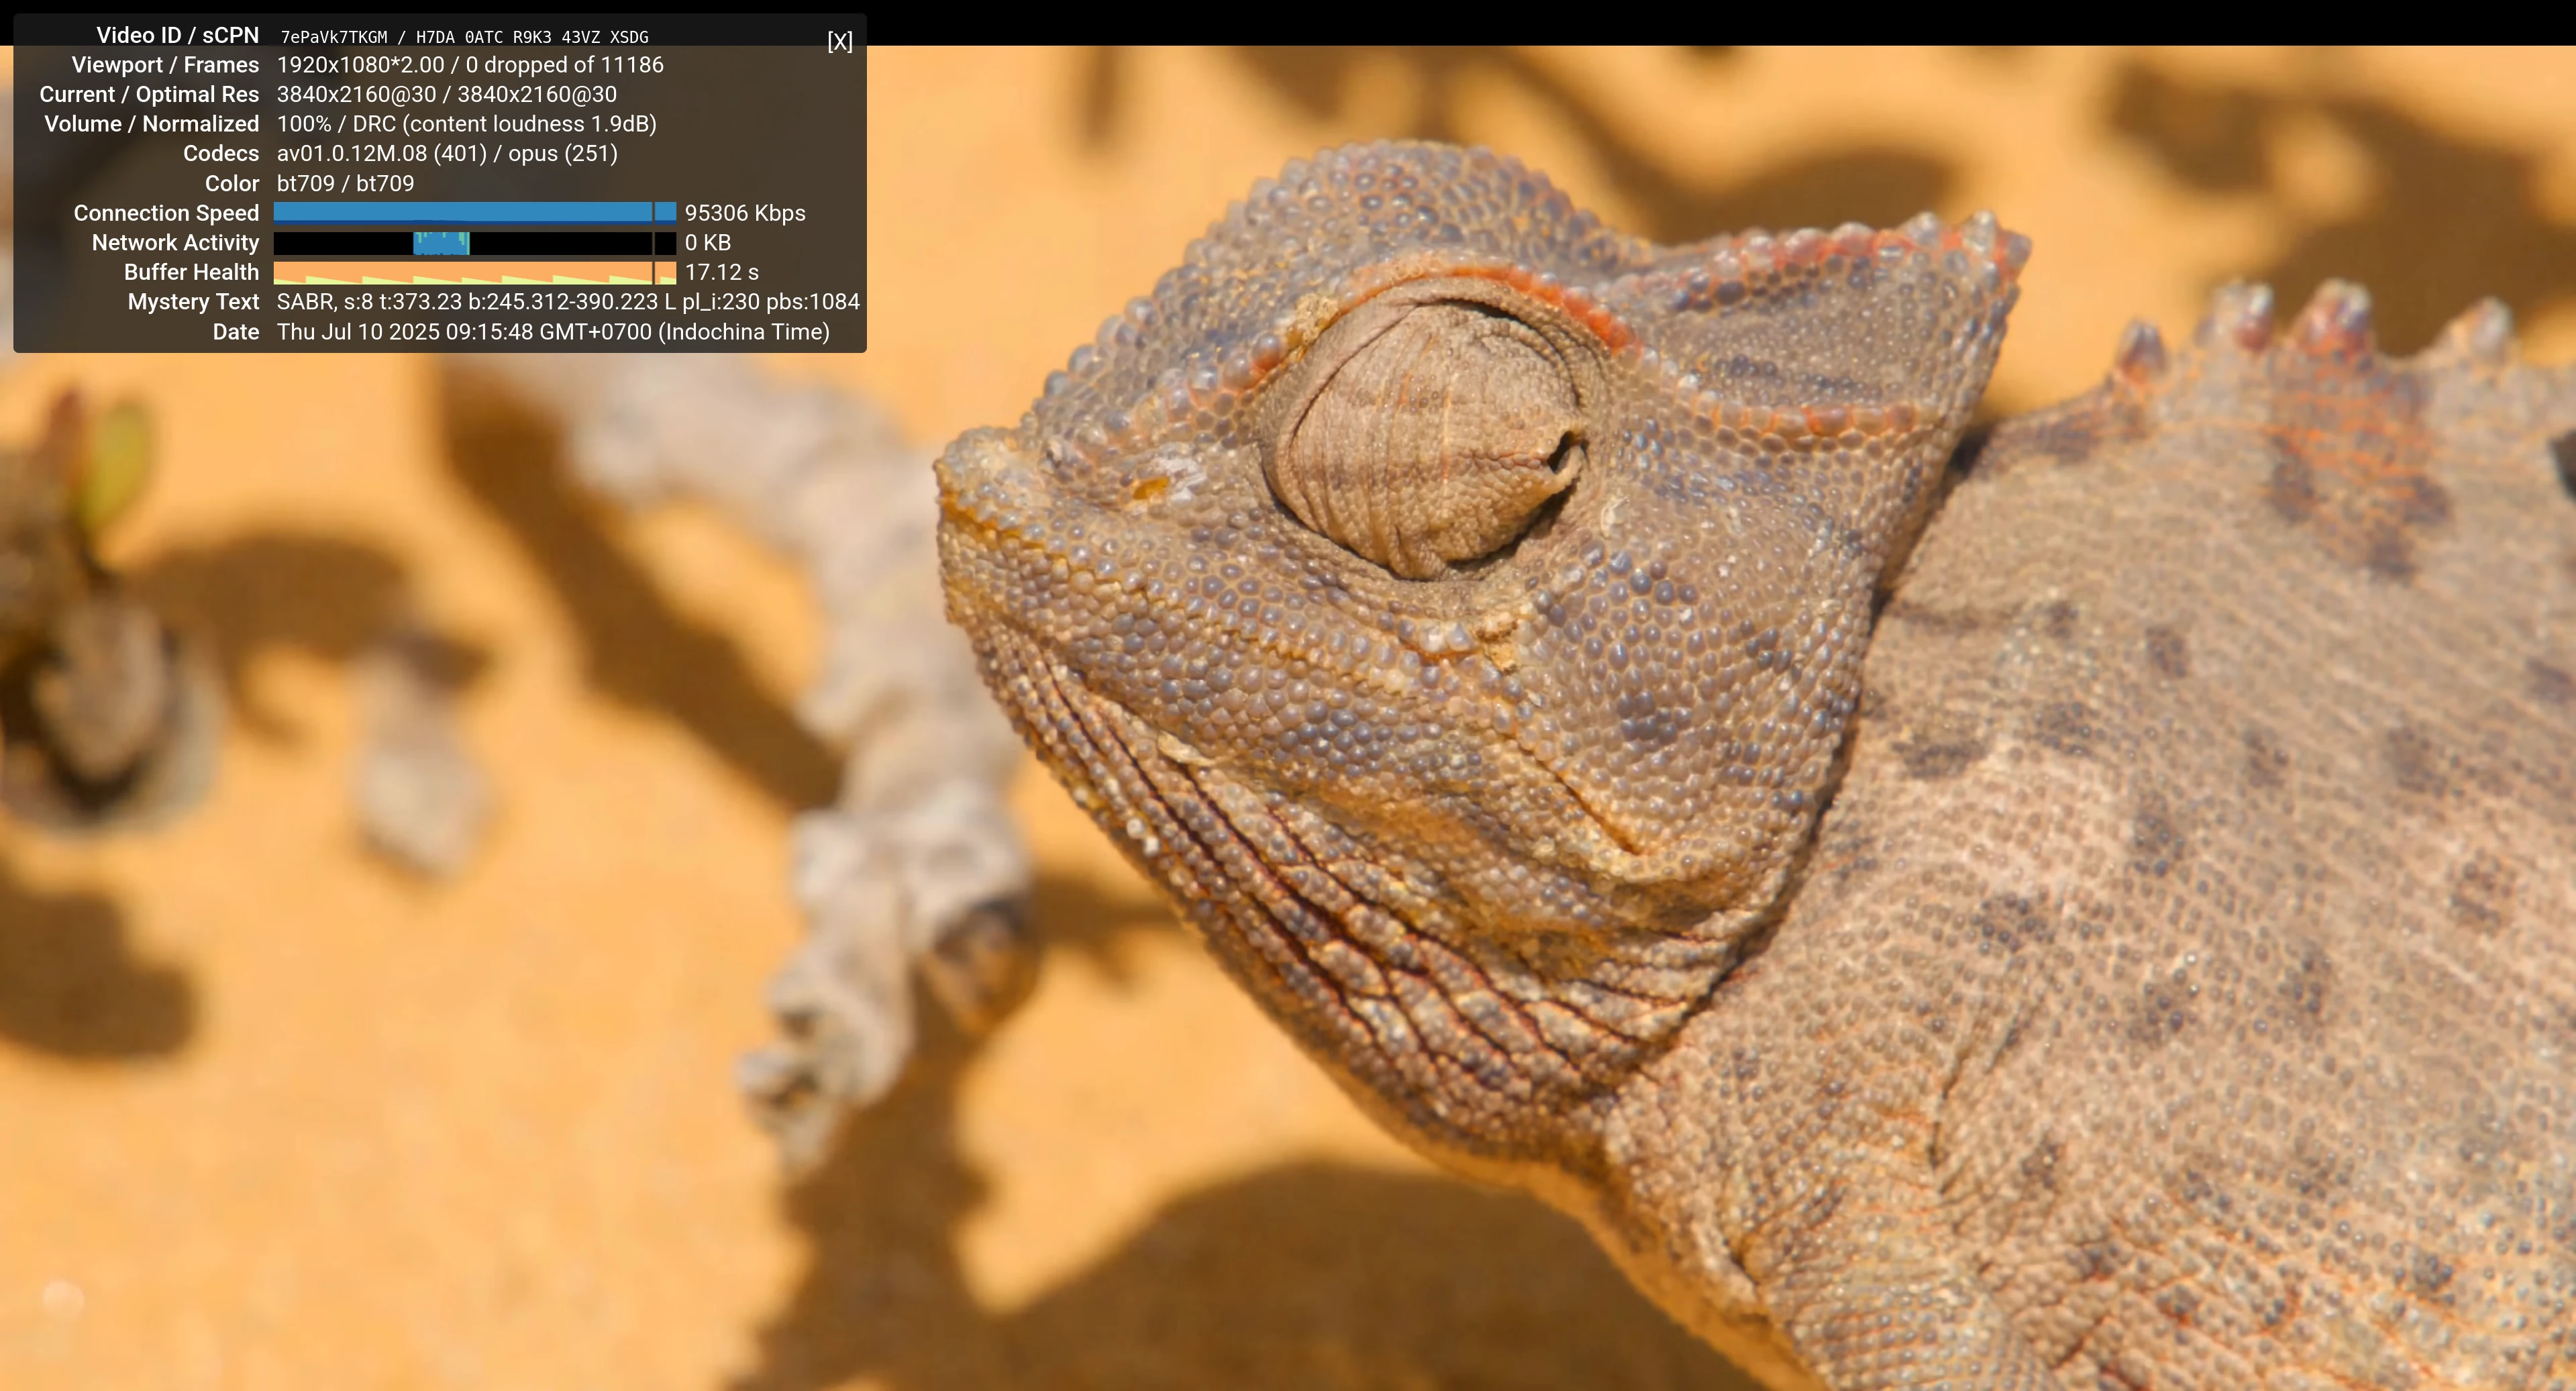Click the Network Activity label
Viewport: 2576px width, 1391px height.
(x=175, y=243)
